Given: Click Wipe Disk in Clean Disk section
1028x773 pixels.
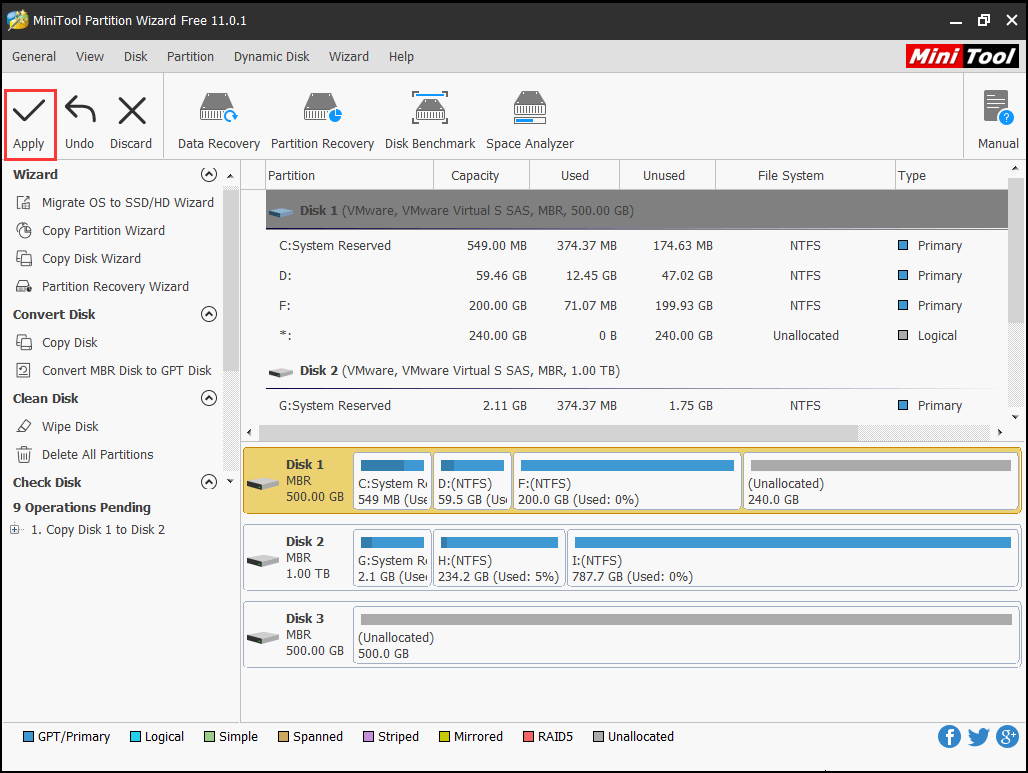Looking at the screenshot, I should tap(70, 426).
